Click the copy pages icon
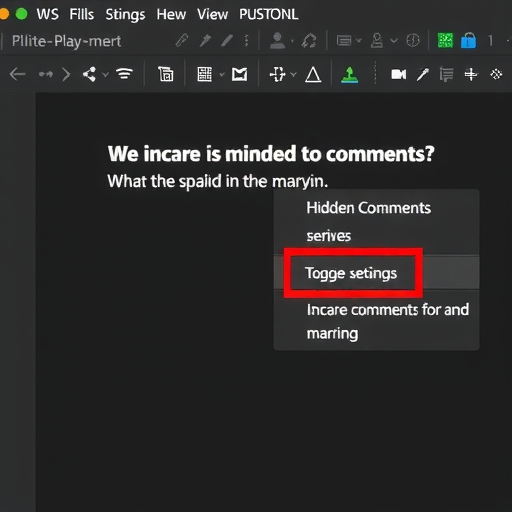512x512 pixels. click(166, 74)
